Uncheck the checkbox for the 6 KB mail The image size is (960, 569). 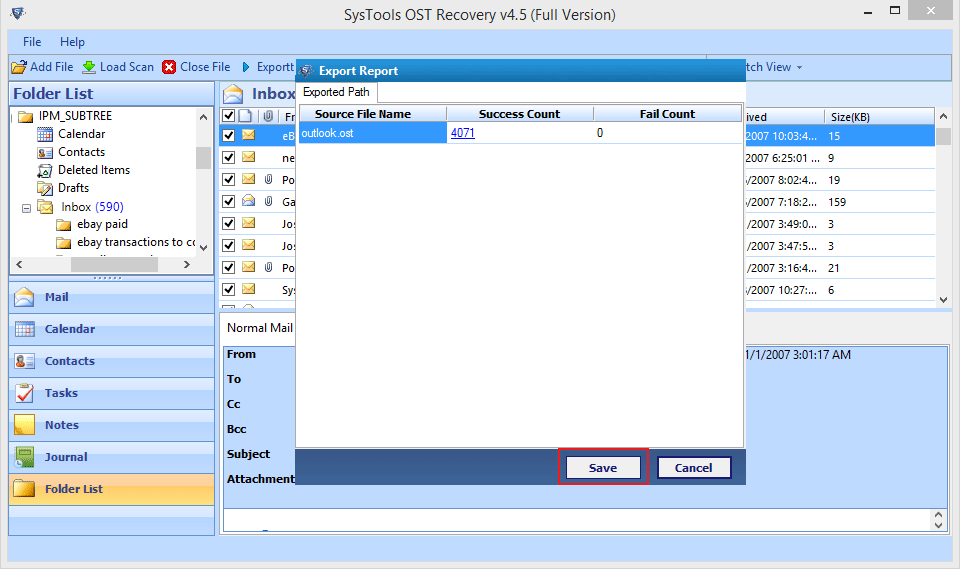228,290
